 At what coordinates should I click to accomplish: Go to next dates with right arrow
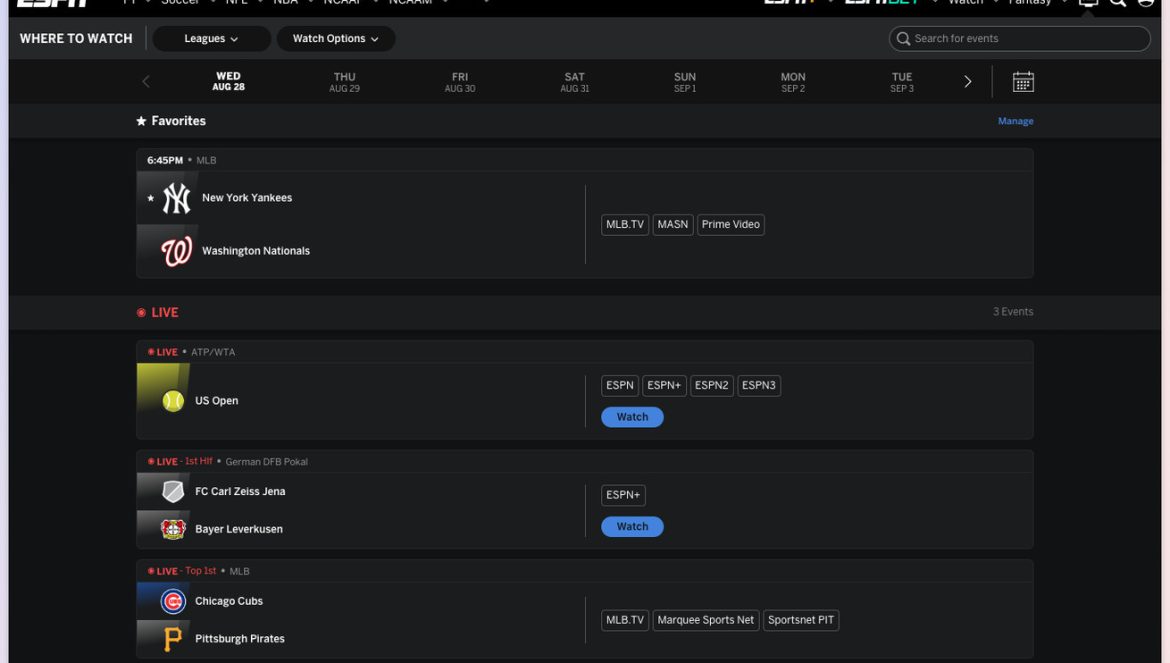(x=968, y=82)
